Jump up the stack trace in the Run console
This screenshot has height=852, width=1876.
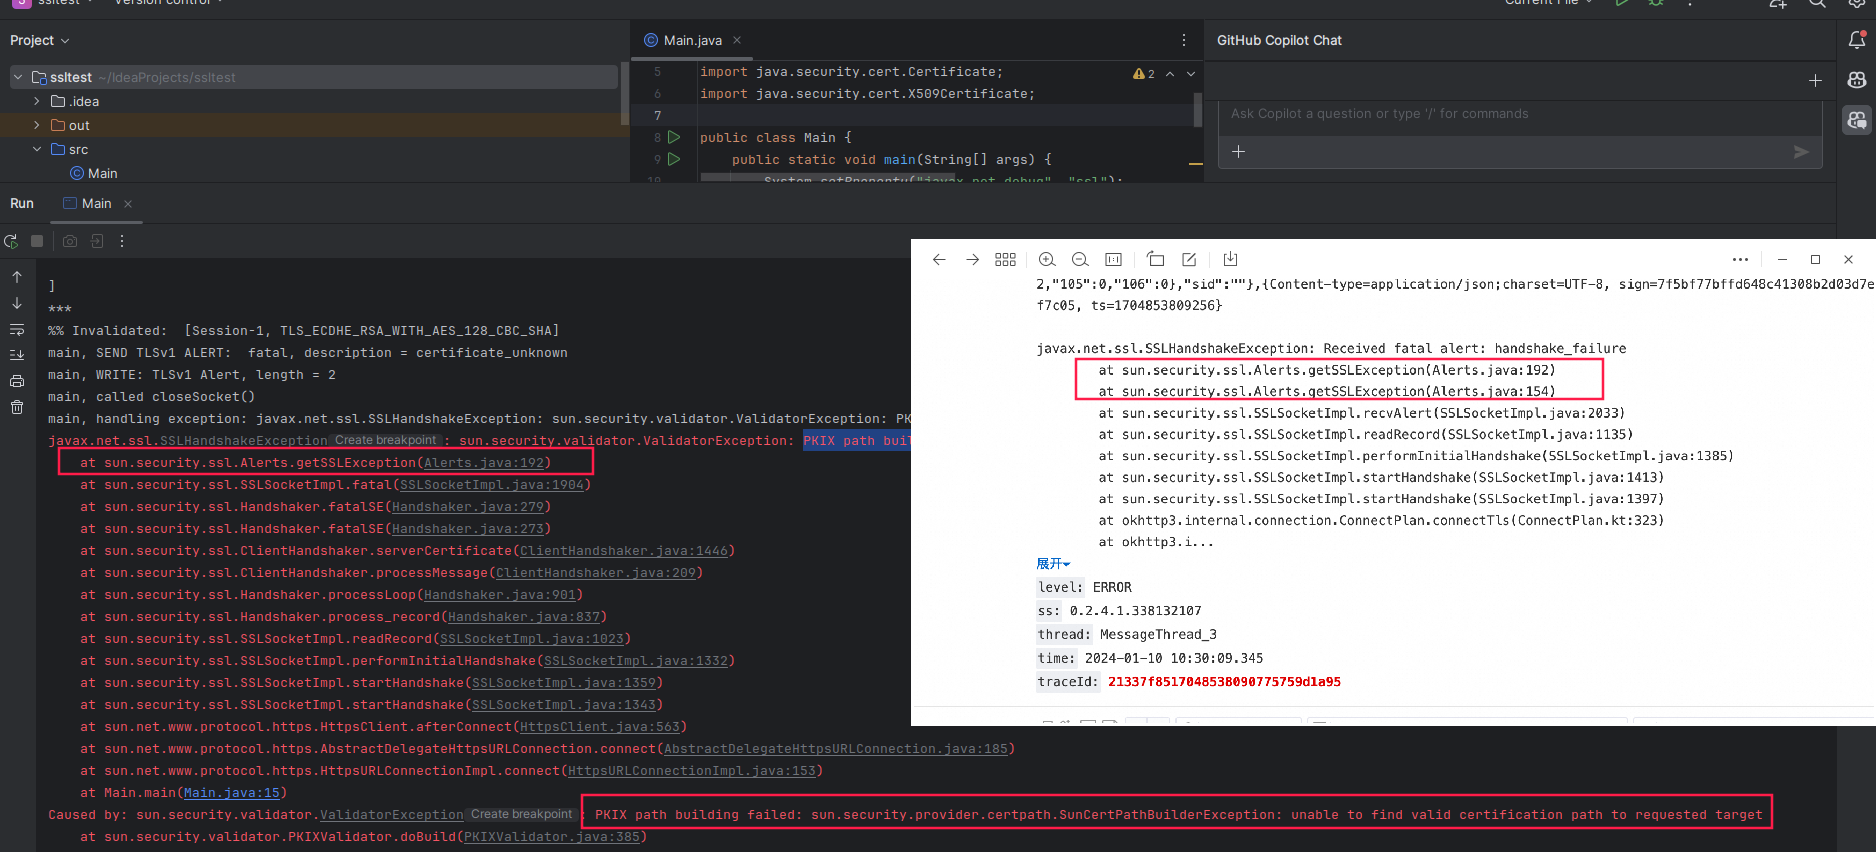17,277
